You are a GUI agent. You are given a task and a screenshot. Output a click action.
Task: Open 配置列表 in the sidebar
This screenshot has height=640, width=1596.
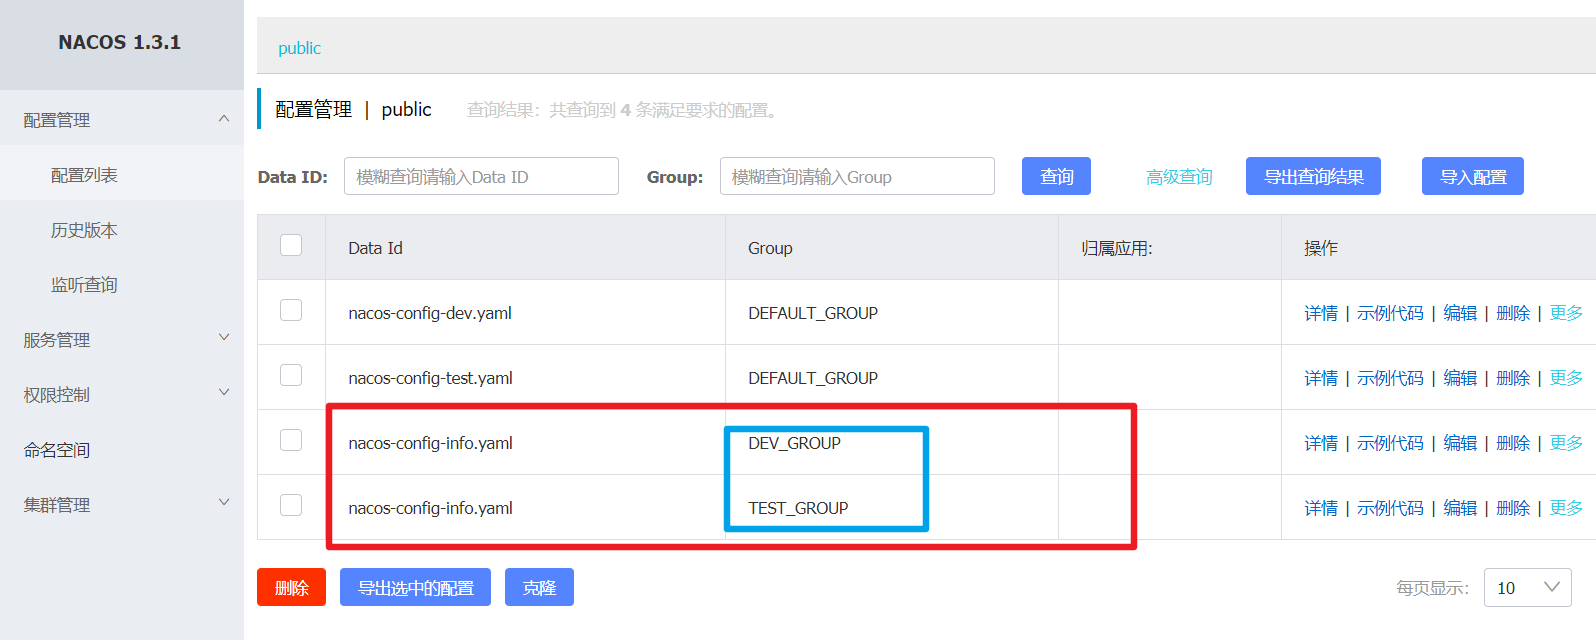[84, 175]
